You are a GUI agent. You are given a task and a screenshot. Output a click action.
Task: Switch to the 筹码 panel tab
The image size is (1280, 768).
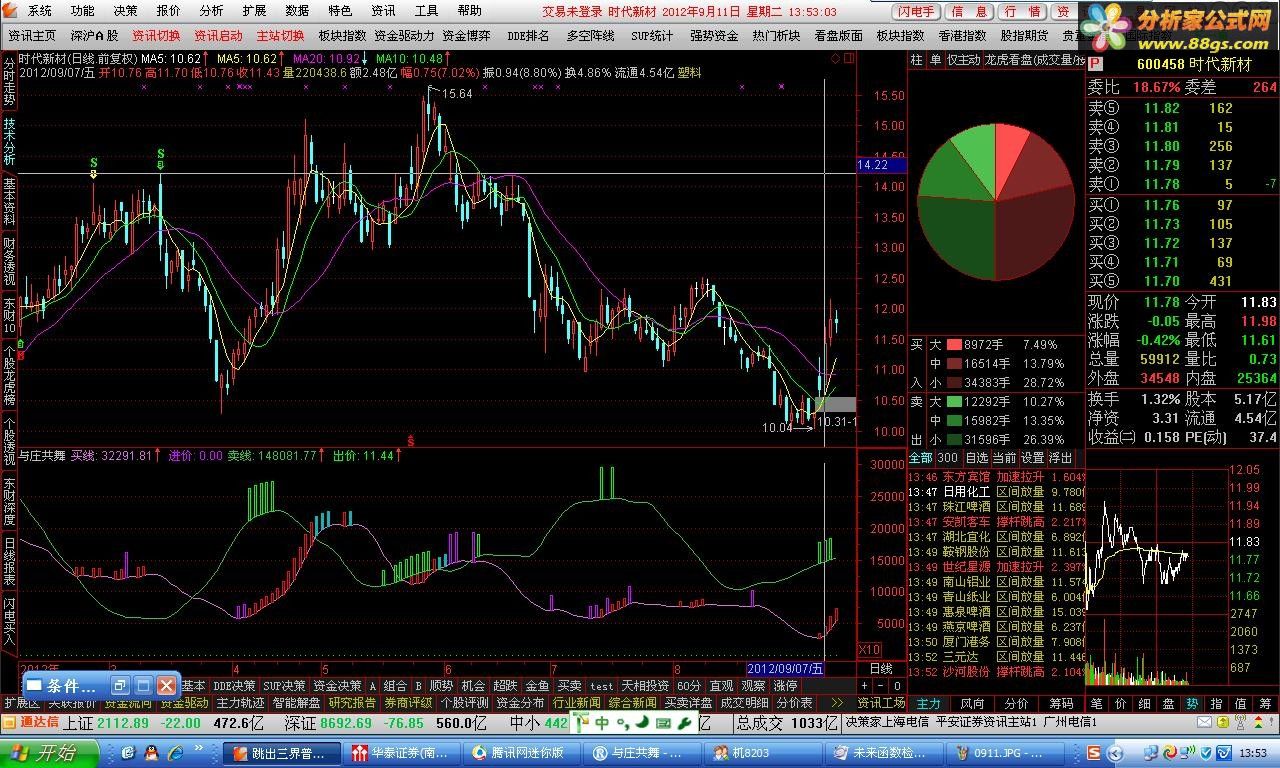tap(1061, 703)
